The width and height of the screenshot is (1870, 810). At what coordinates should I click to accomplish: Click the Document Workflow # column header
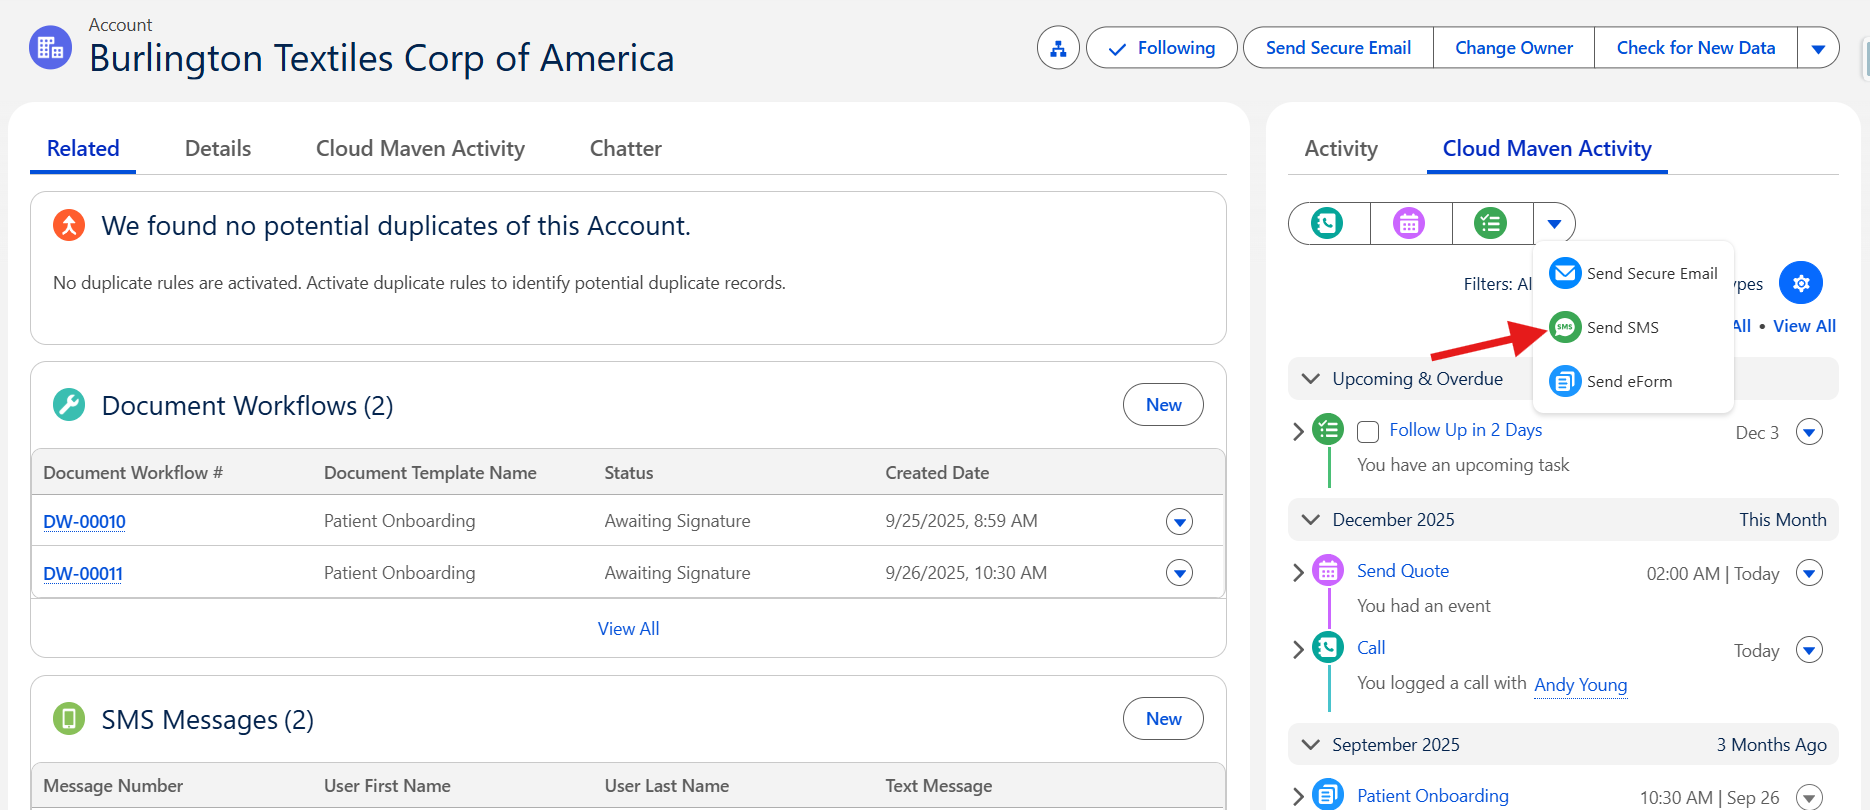point(133,473)
